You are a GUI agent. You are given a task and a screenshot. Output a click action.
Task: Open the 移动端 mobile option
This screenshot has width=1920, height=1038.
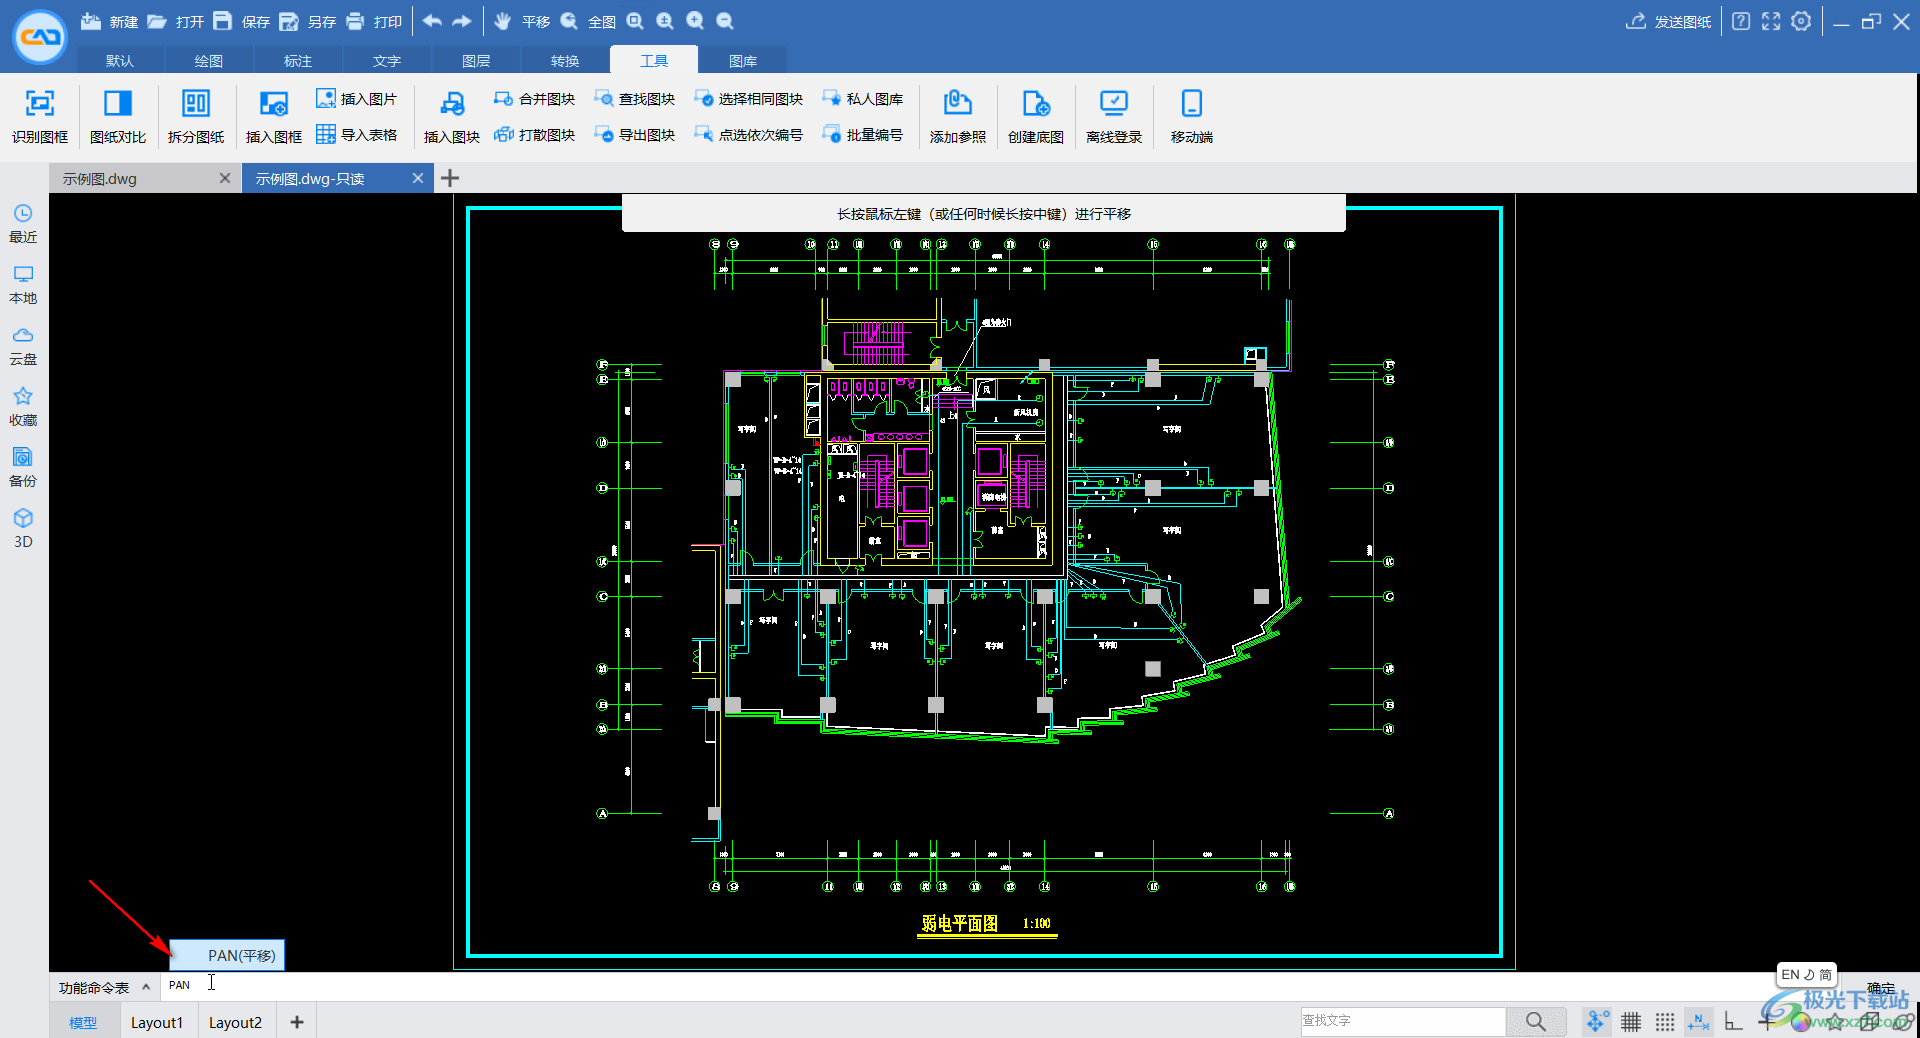(1192, 116)
